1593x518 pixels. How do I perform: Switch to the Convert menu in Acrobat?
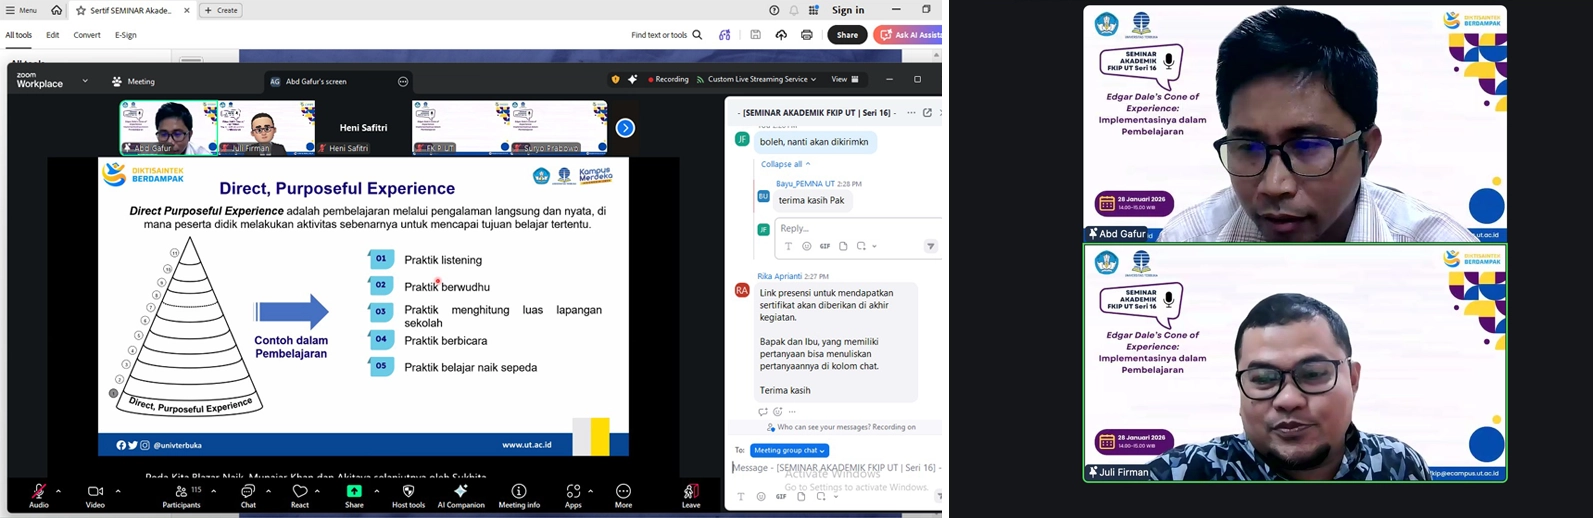pos(87,35)
